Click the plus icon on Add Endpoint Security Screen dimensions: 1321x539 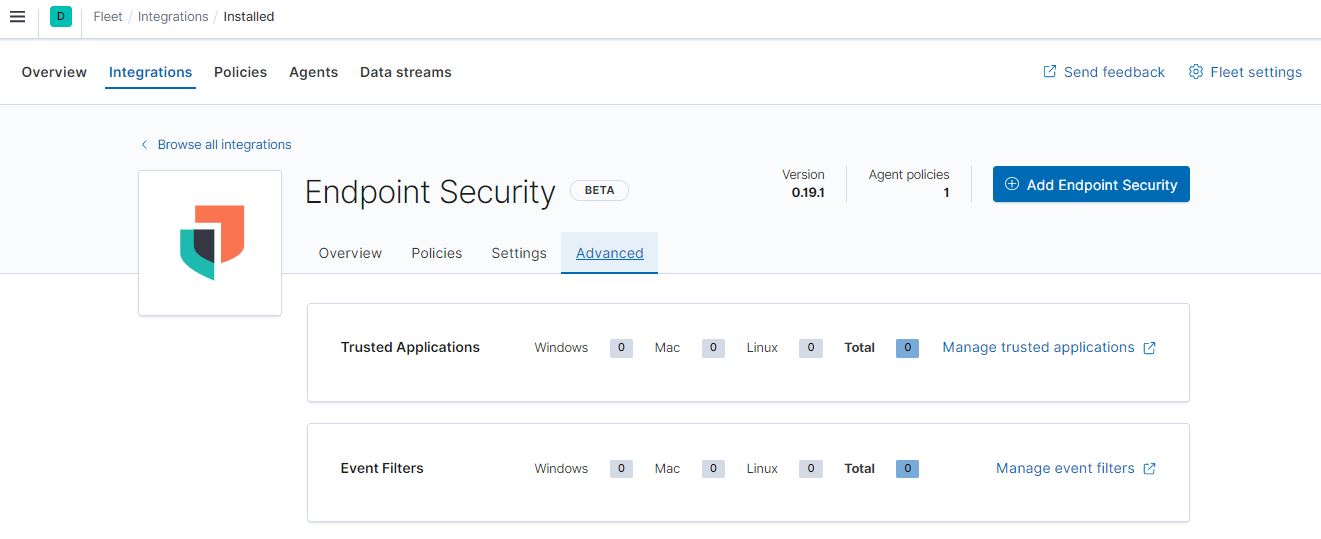point(1012,184)
